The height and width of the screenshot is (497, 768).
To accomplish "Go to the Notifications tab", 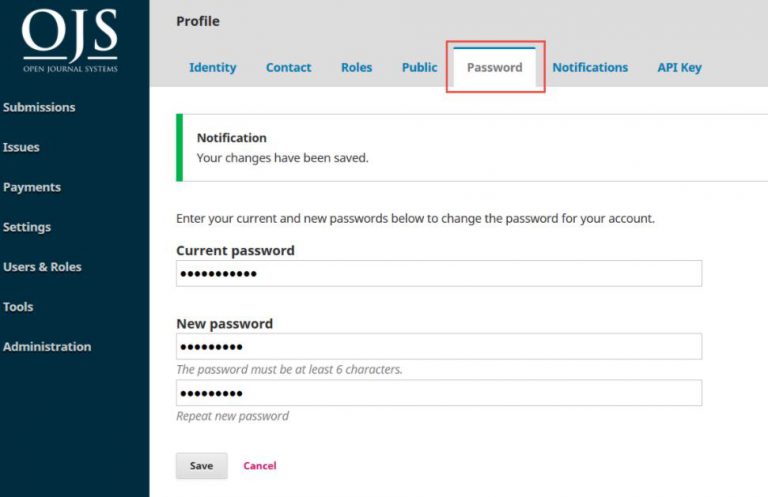I will point(590,68).
